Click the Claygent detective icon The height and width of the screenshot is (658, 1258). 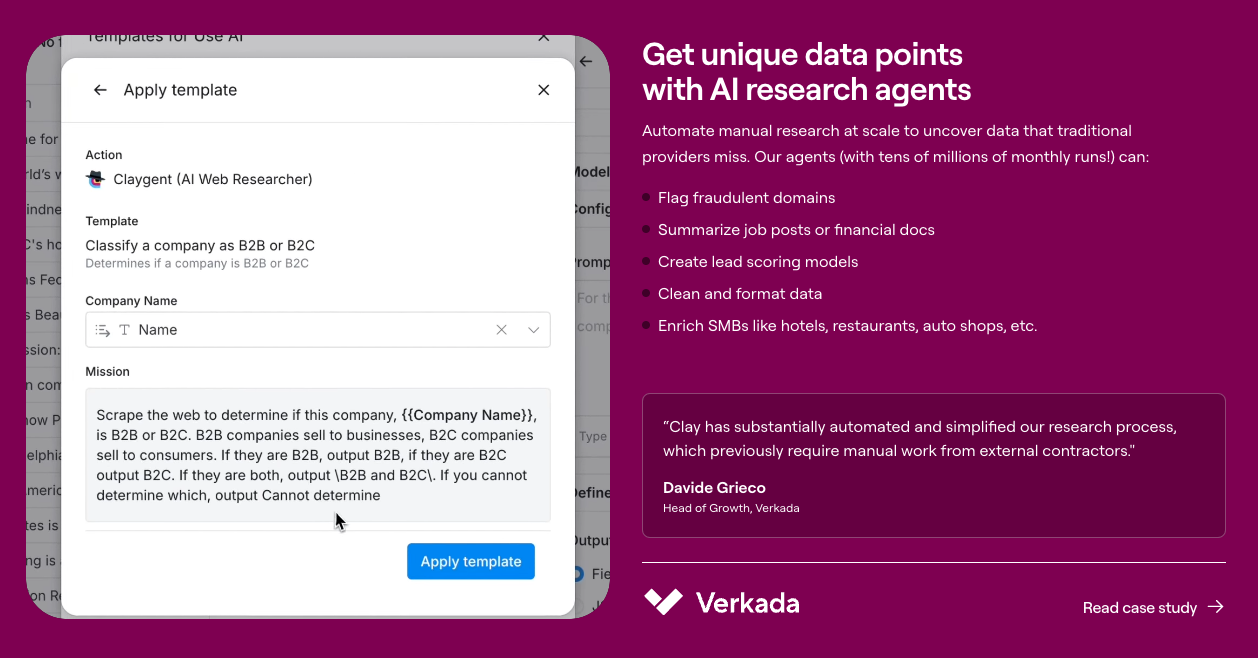tap(96, 179)
